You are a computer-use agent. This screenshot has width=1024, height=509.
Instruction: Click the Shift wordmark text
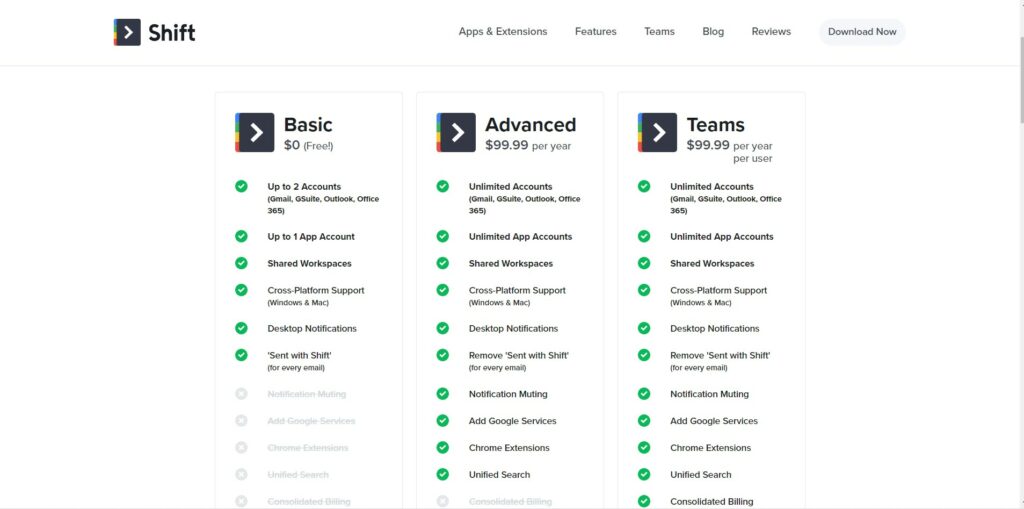coord(172,32)
